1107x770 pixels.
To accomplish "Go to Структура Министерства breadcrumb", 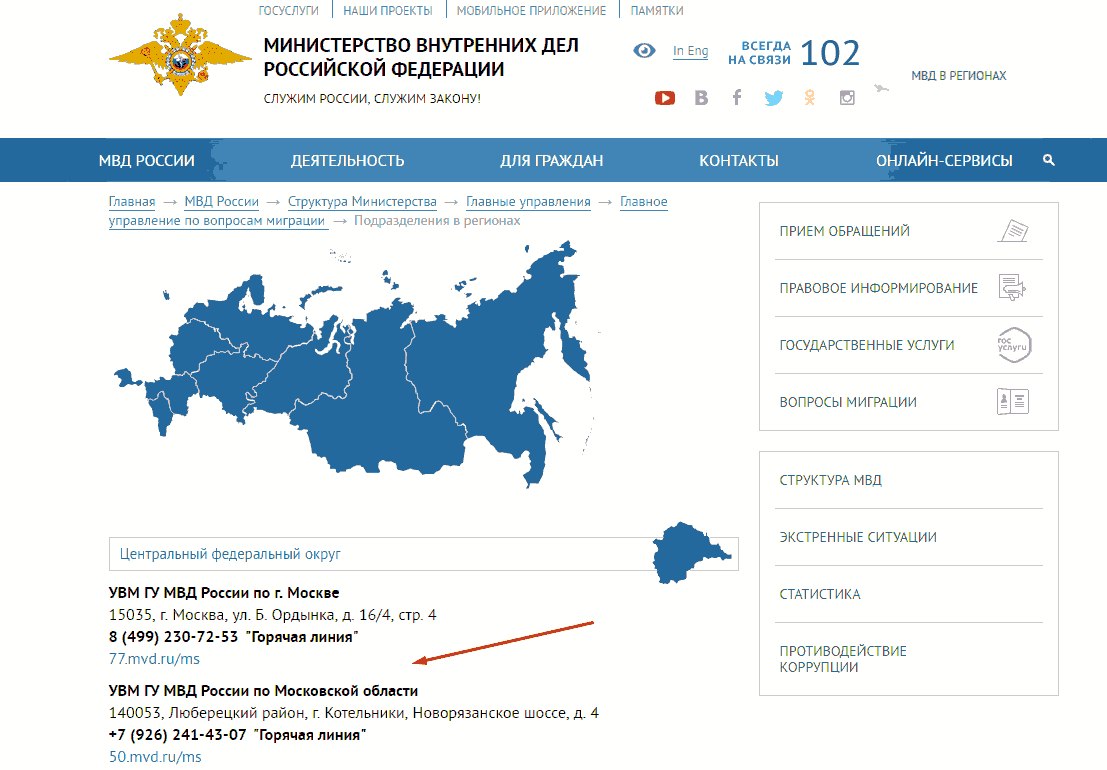I will pos(362,202).
